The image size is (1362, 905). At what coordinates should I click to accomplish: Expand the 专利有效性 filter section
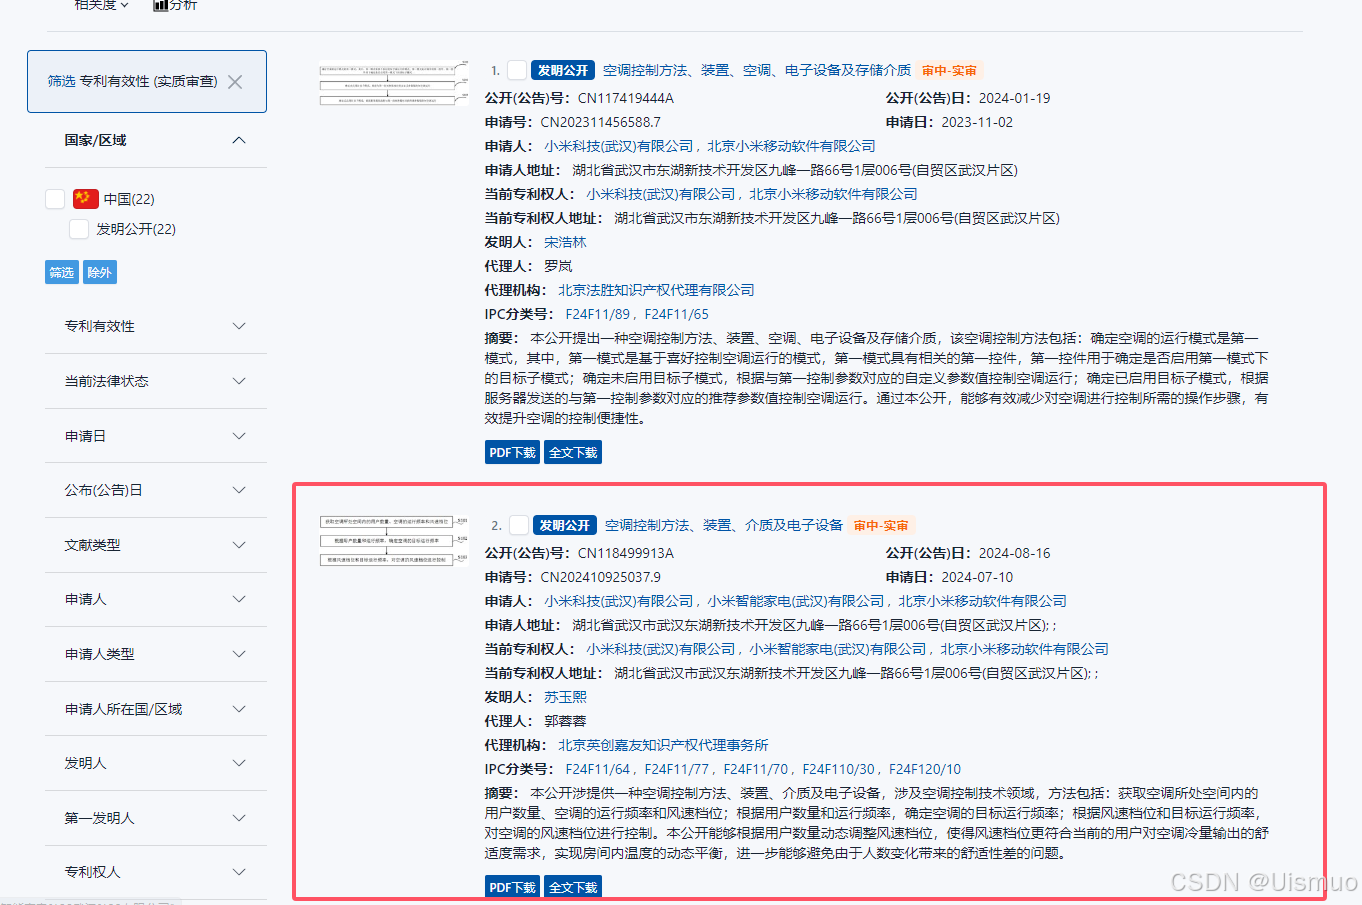pyautogui.click(x=156, y=326)
